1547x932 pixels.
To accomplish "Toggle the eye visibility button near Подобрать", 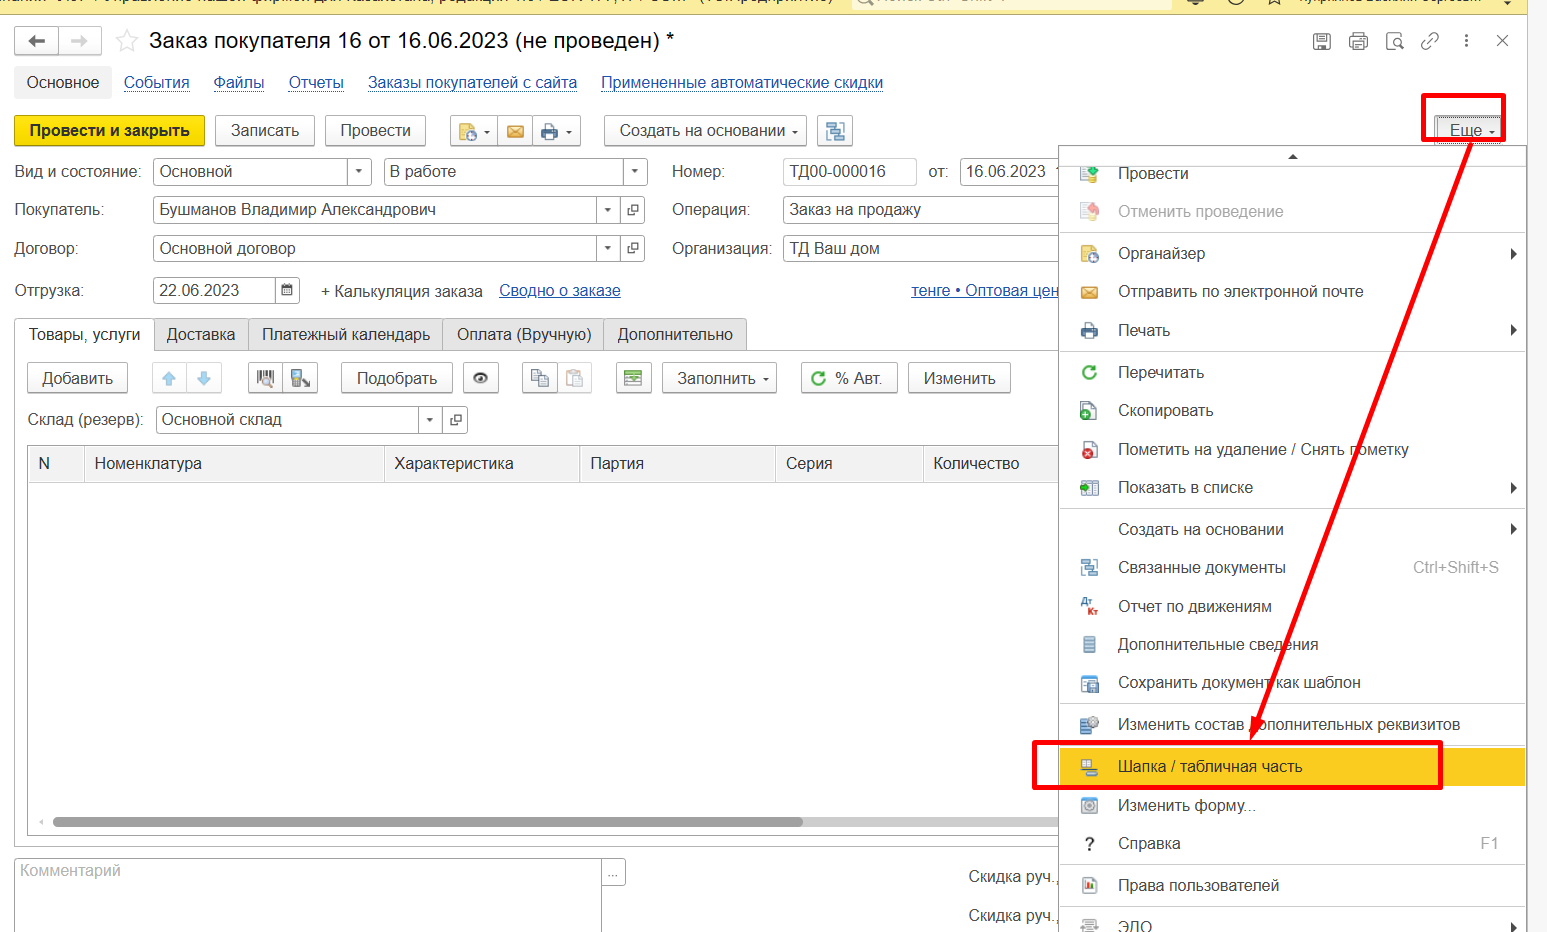I will click(x=481, y=378).
